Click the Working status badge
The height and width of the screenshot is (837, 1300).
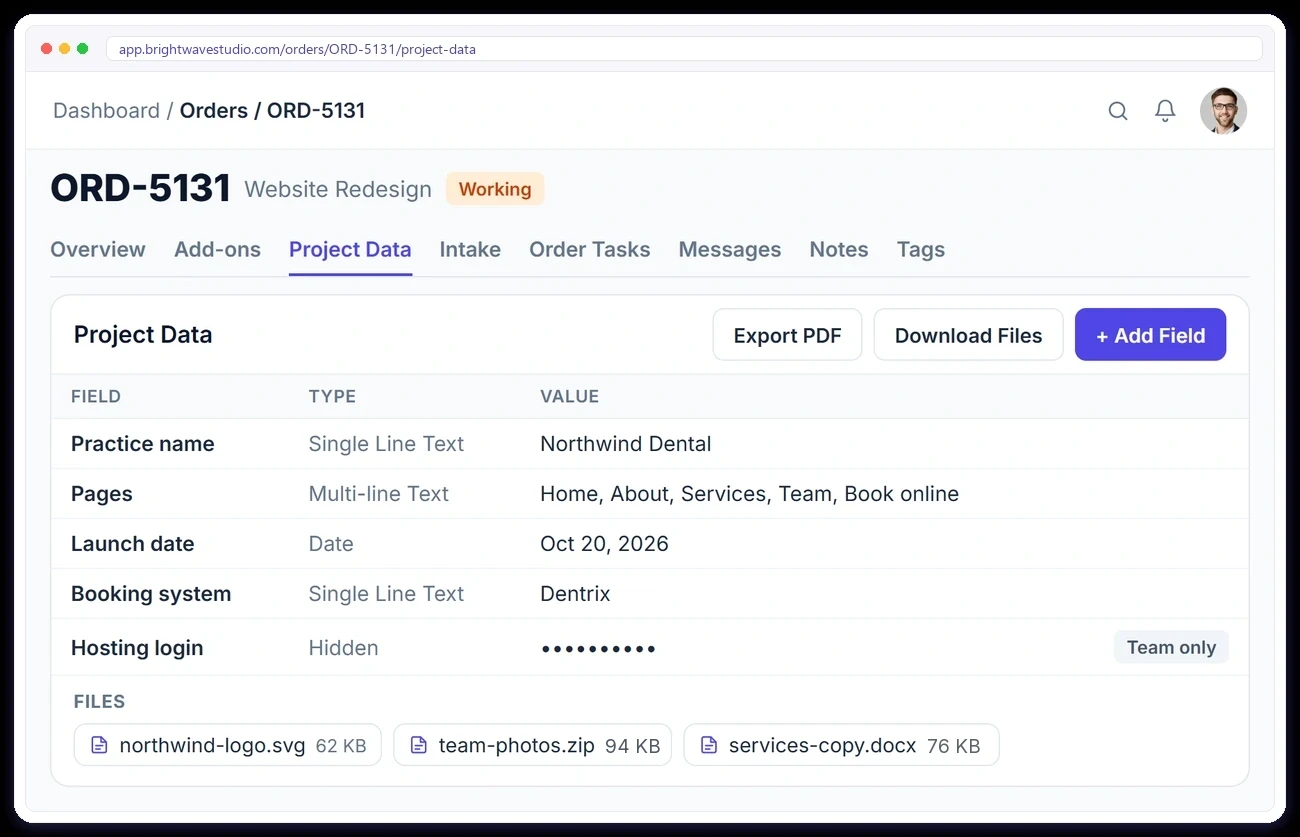pos(495,189)
